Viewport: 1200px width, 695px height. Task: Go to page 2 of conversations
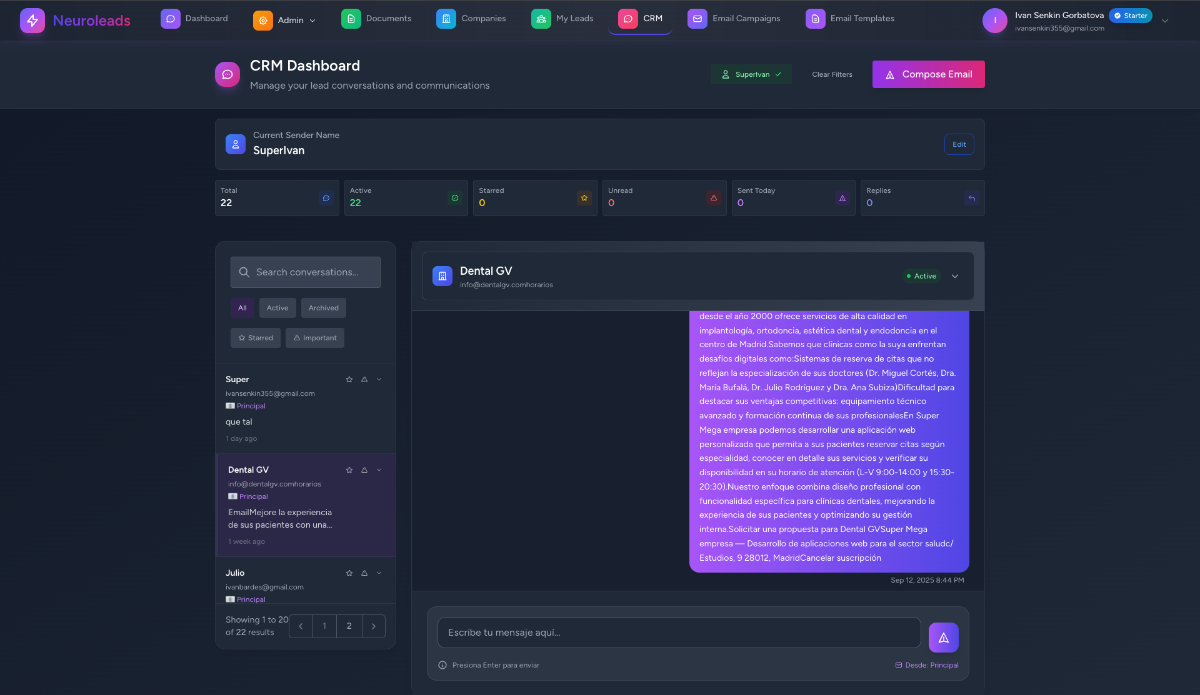[x=348, y=626]
